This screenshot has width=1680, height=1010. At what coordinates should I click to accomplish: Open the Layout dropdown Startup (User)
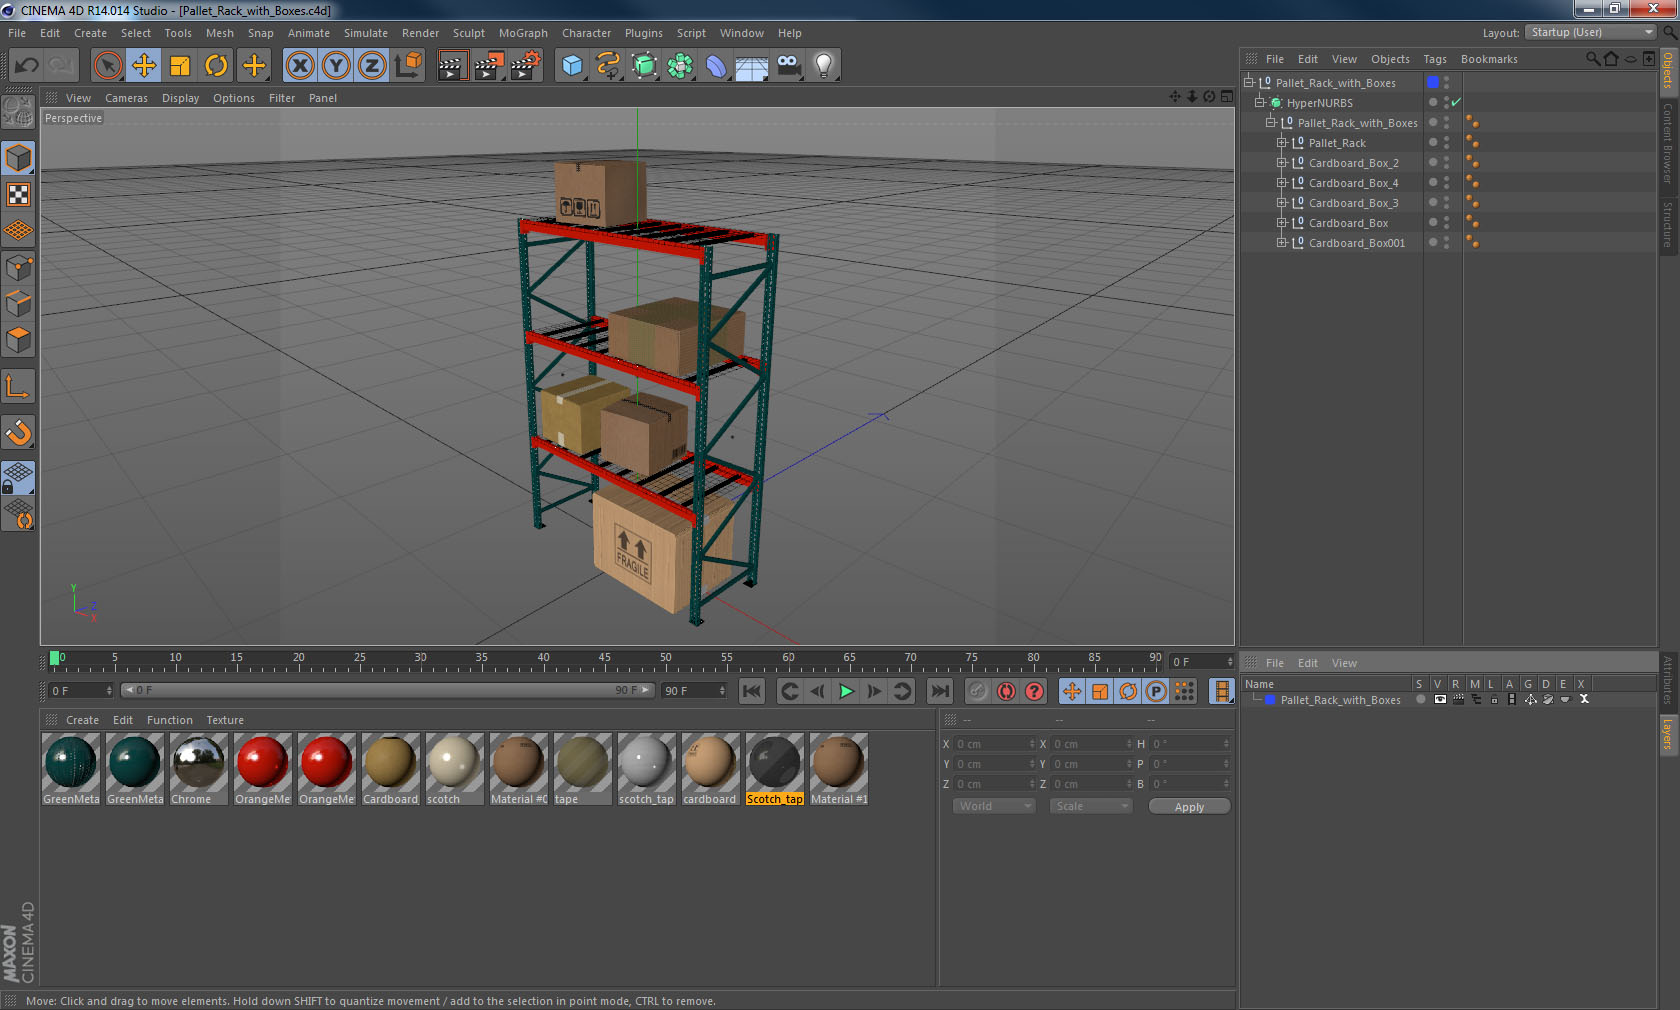click(x=1591, y=32)
